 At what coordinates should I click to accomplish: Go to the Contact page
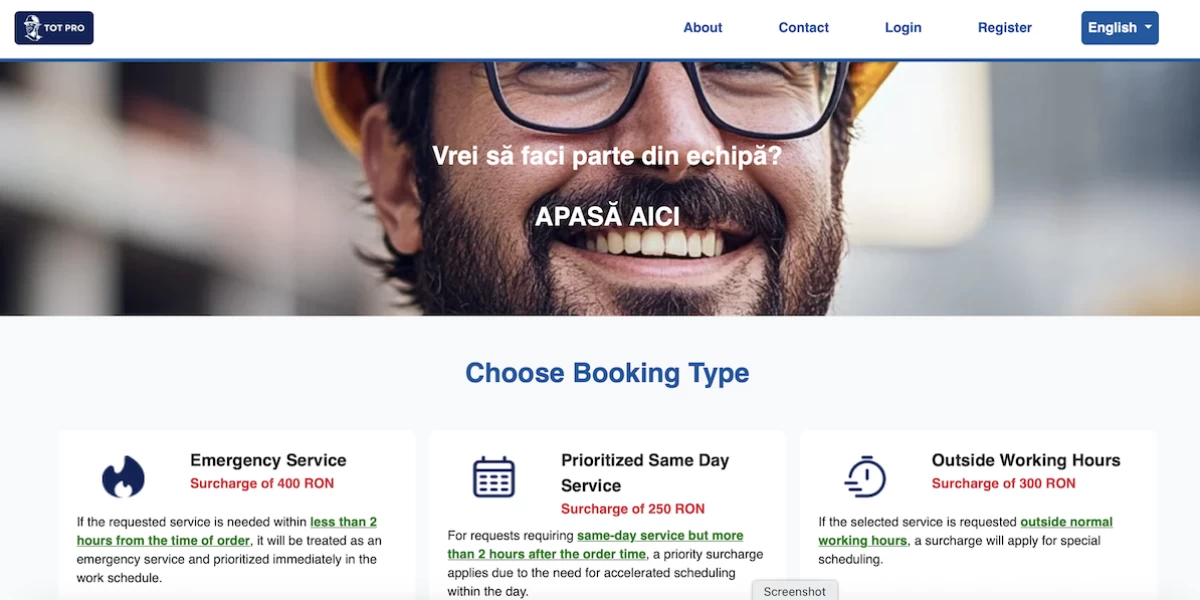tap(804, 28)
